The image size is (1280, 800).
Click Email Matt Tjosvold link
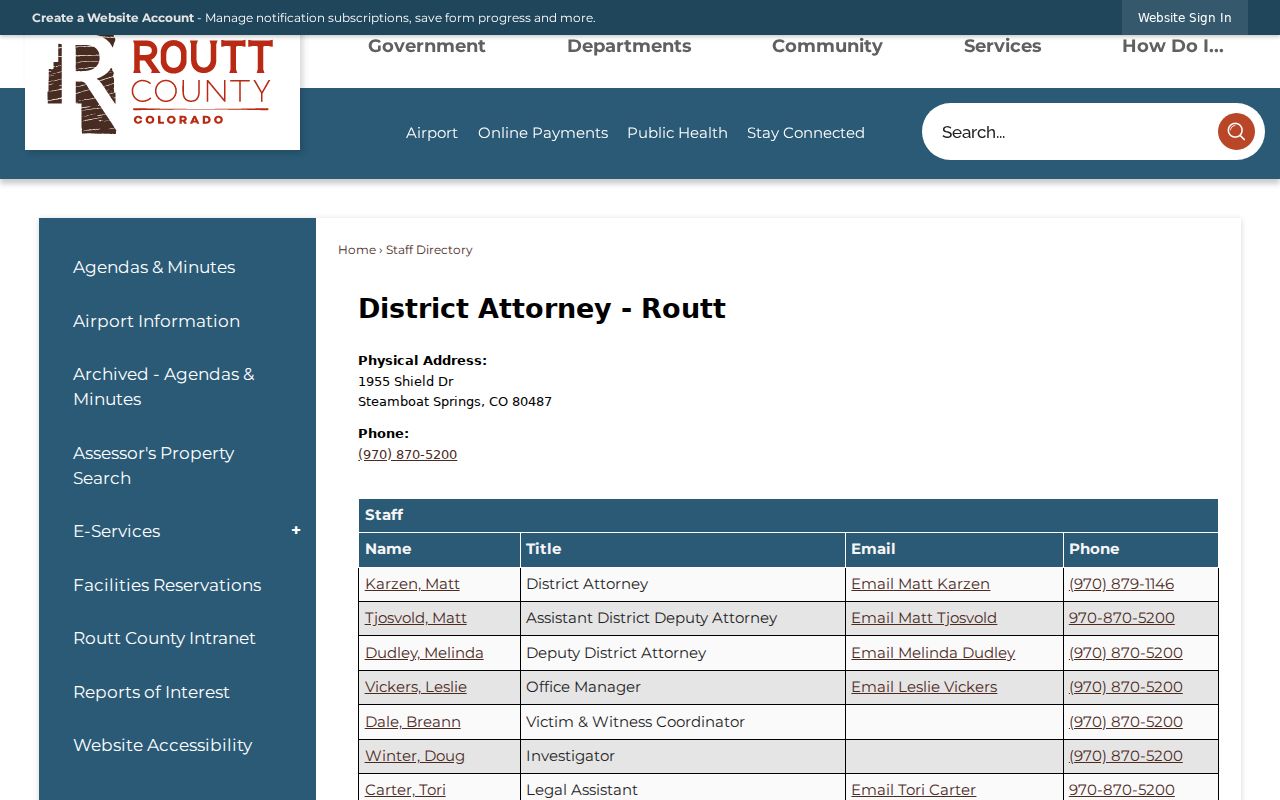click(x=924, y=618)
